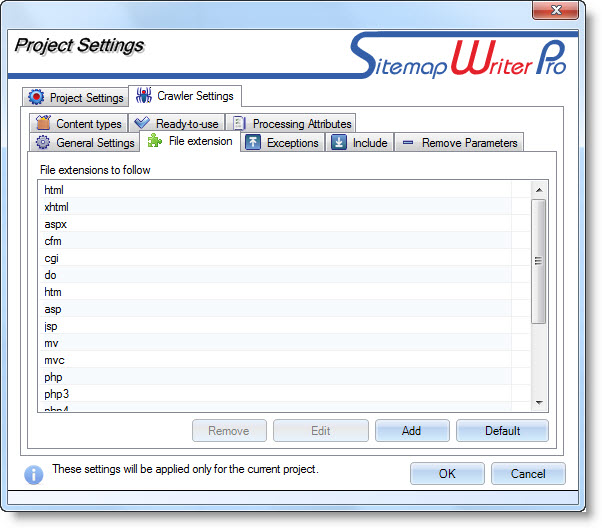Click the extensions list scrollbar thumb
This screenshot has height=528, width=602.
(539, 261)
